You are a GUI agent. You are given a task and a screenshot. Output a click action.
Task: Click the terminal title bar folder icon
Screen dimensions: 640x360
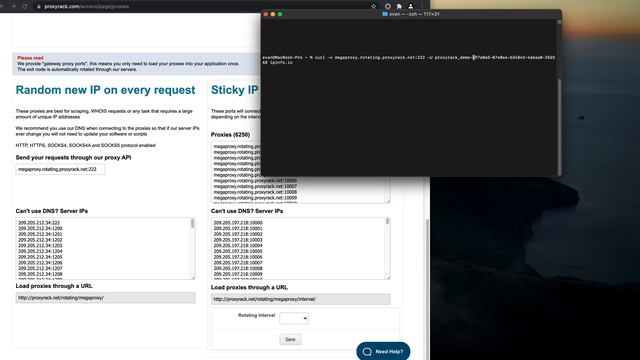tap(384, 14)
